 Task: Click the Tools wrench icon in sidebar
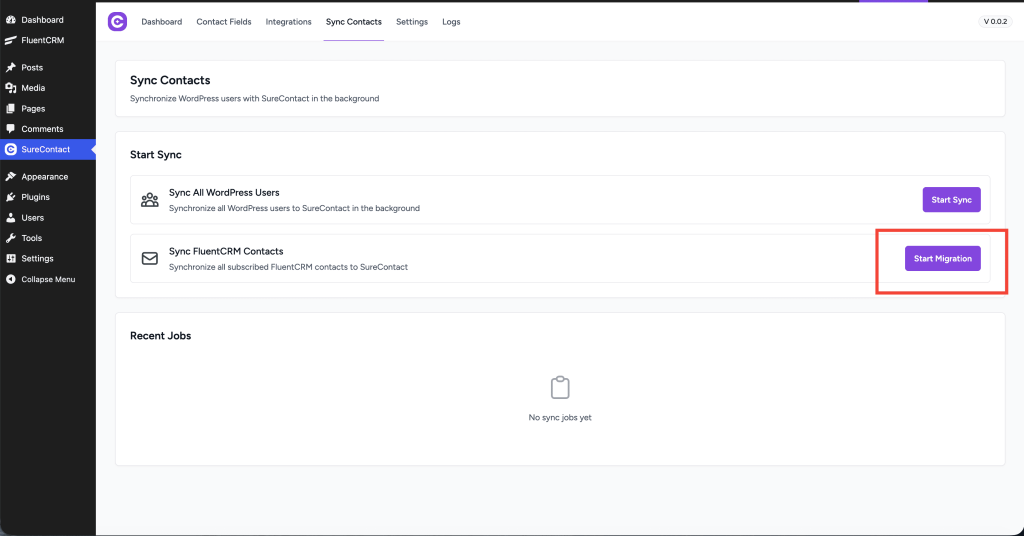(x=11, y=238)
